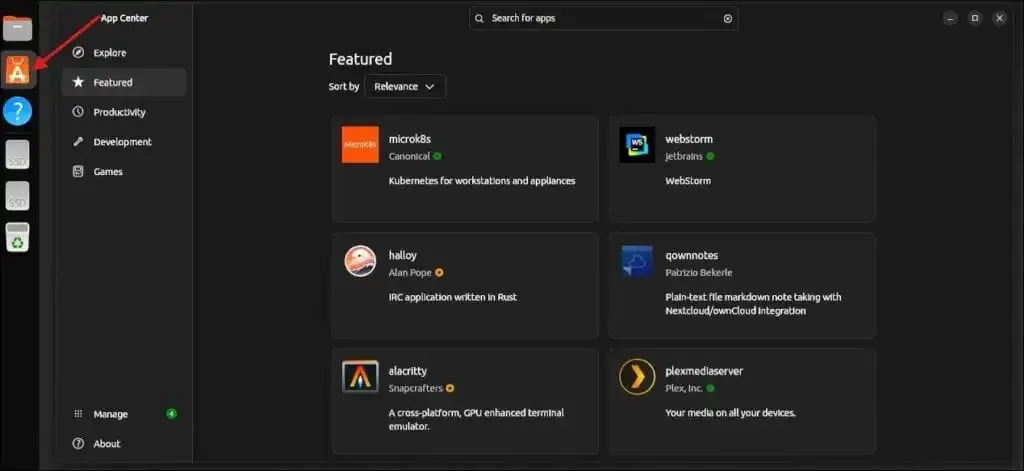
Task: Click the About question mark icon
Action: click(x=78, y=444)
